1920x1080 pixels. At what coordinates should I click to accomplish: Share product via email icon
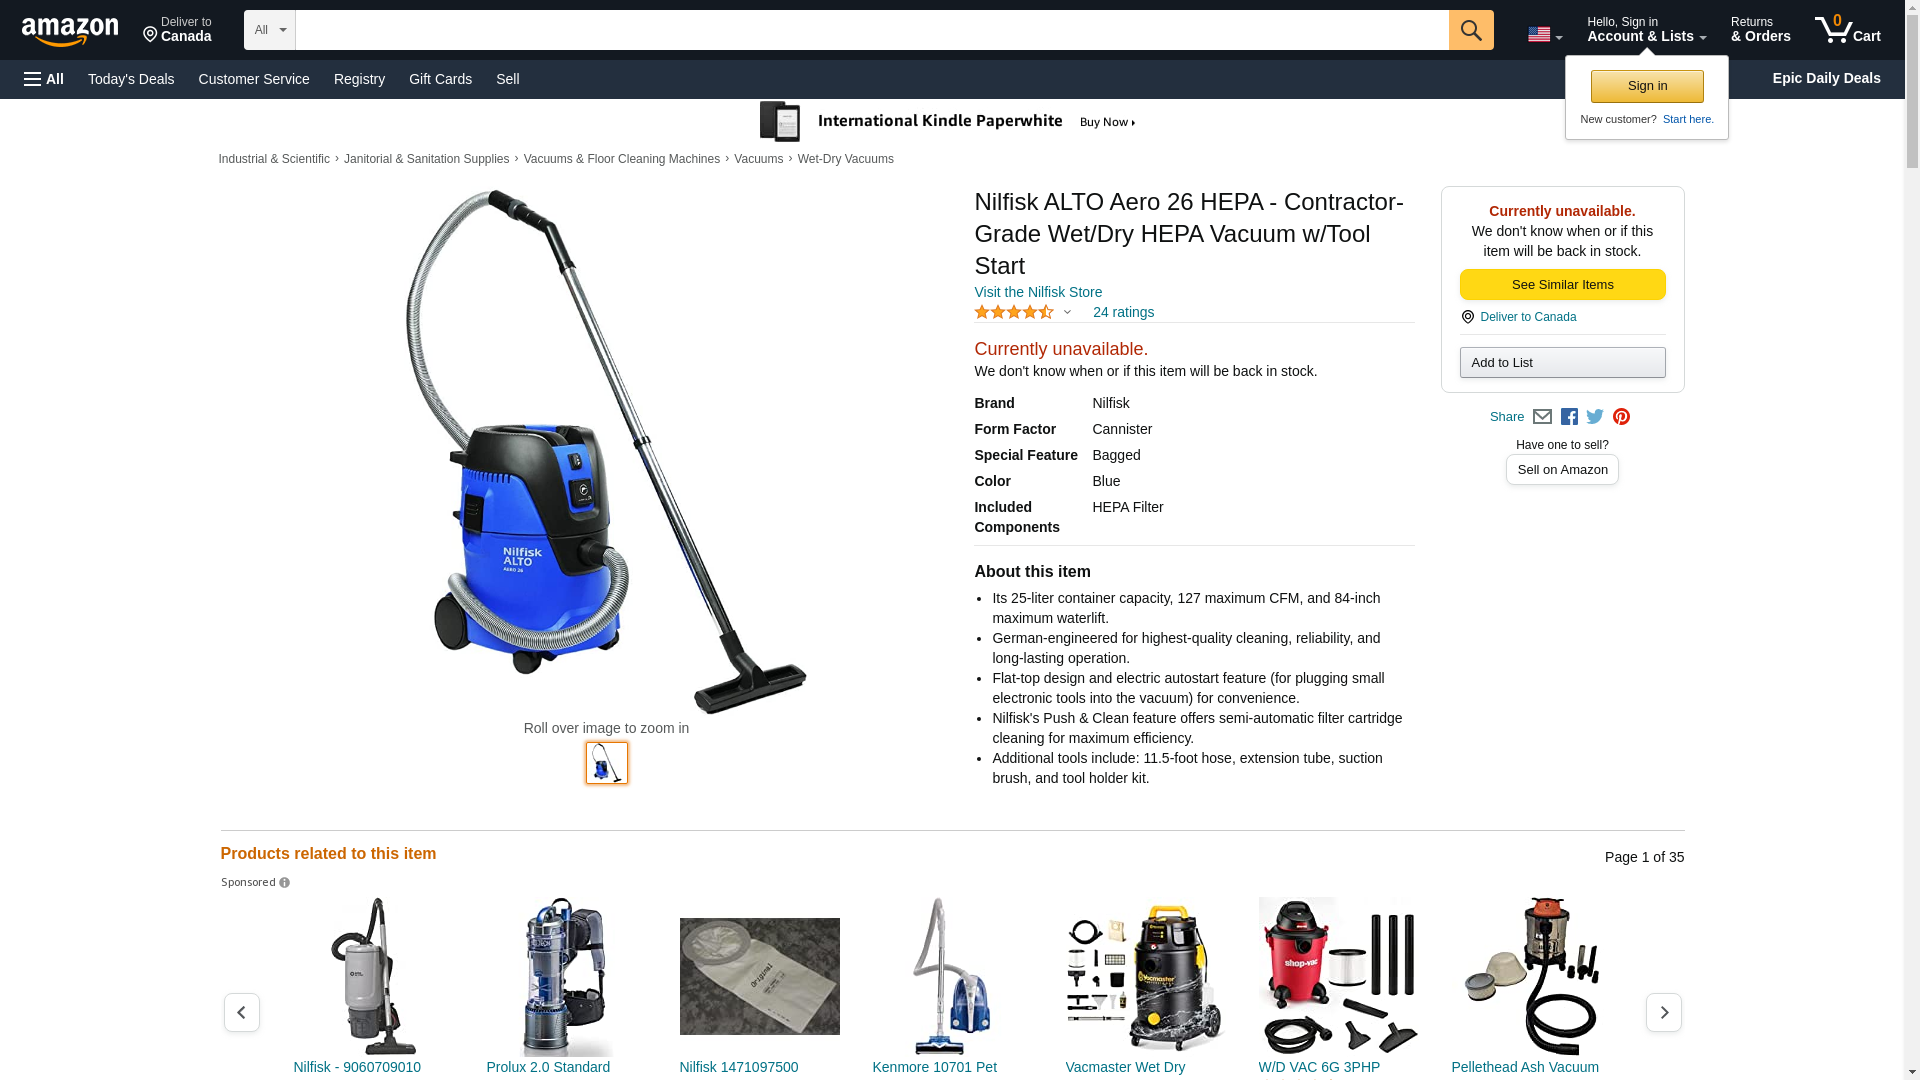click(1542, 417)
